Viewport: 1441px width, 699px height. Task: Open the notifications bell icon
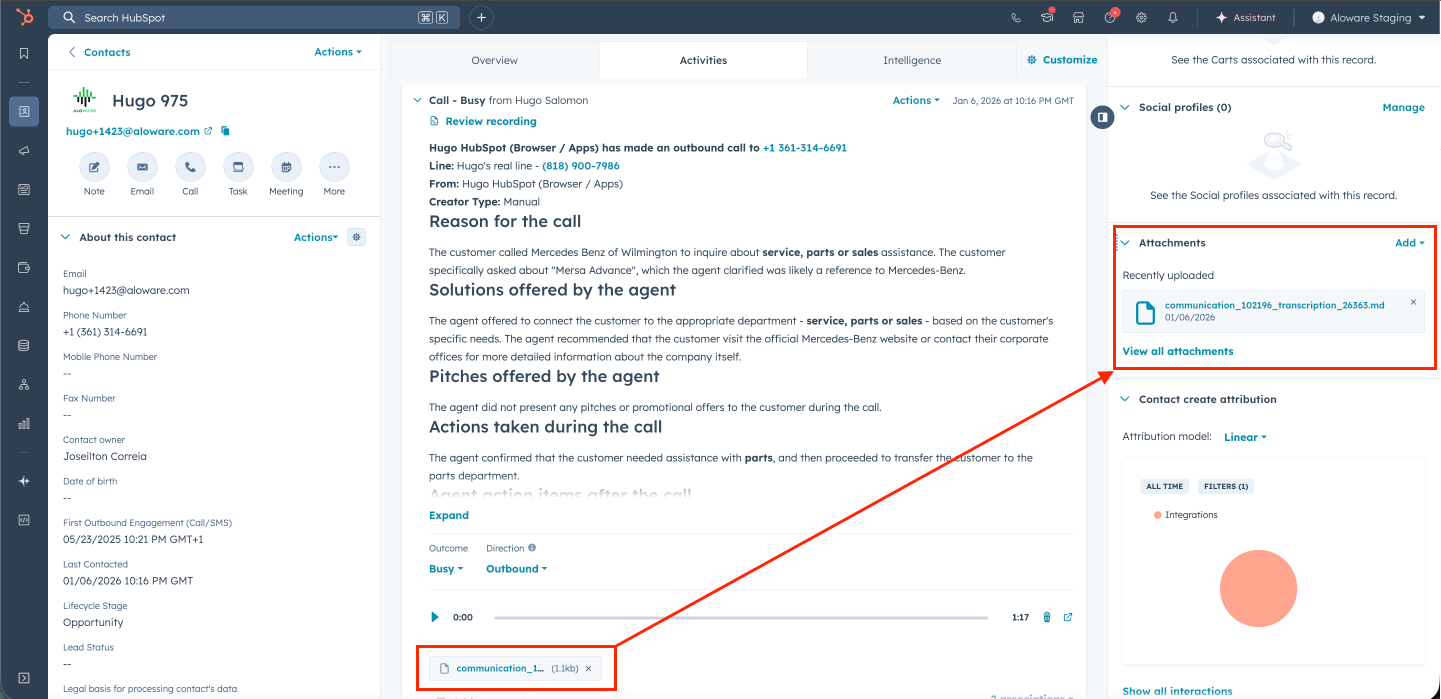click(1173, 18)
